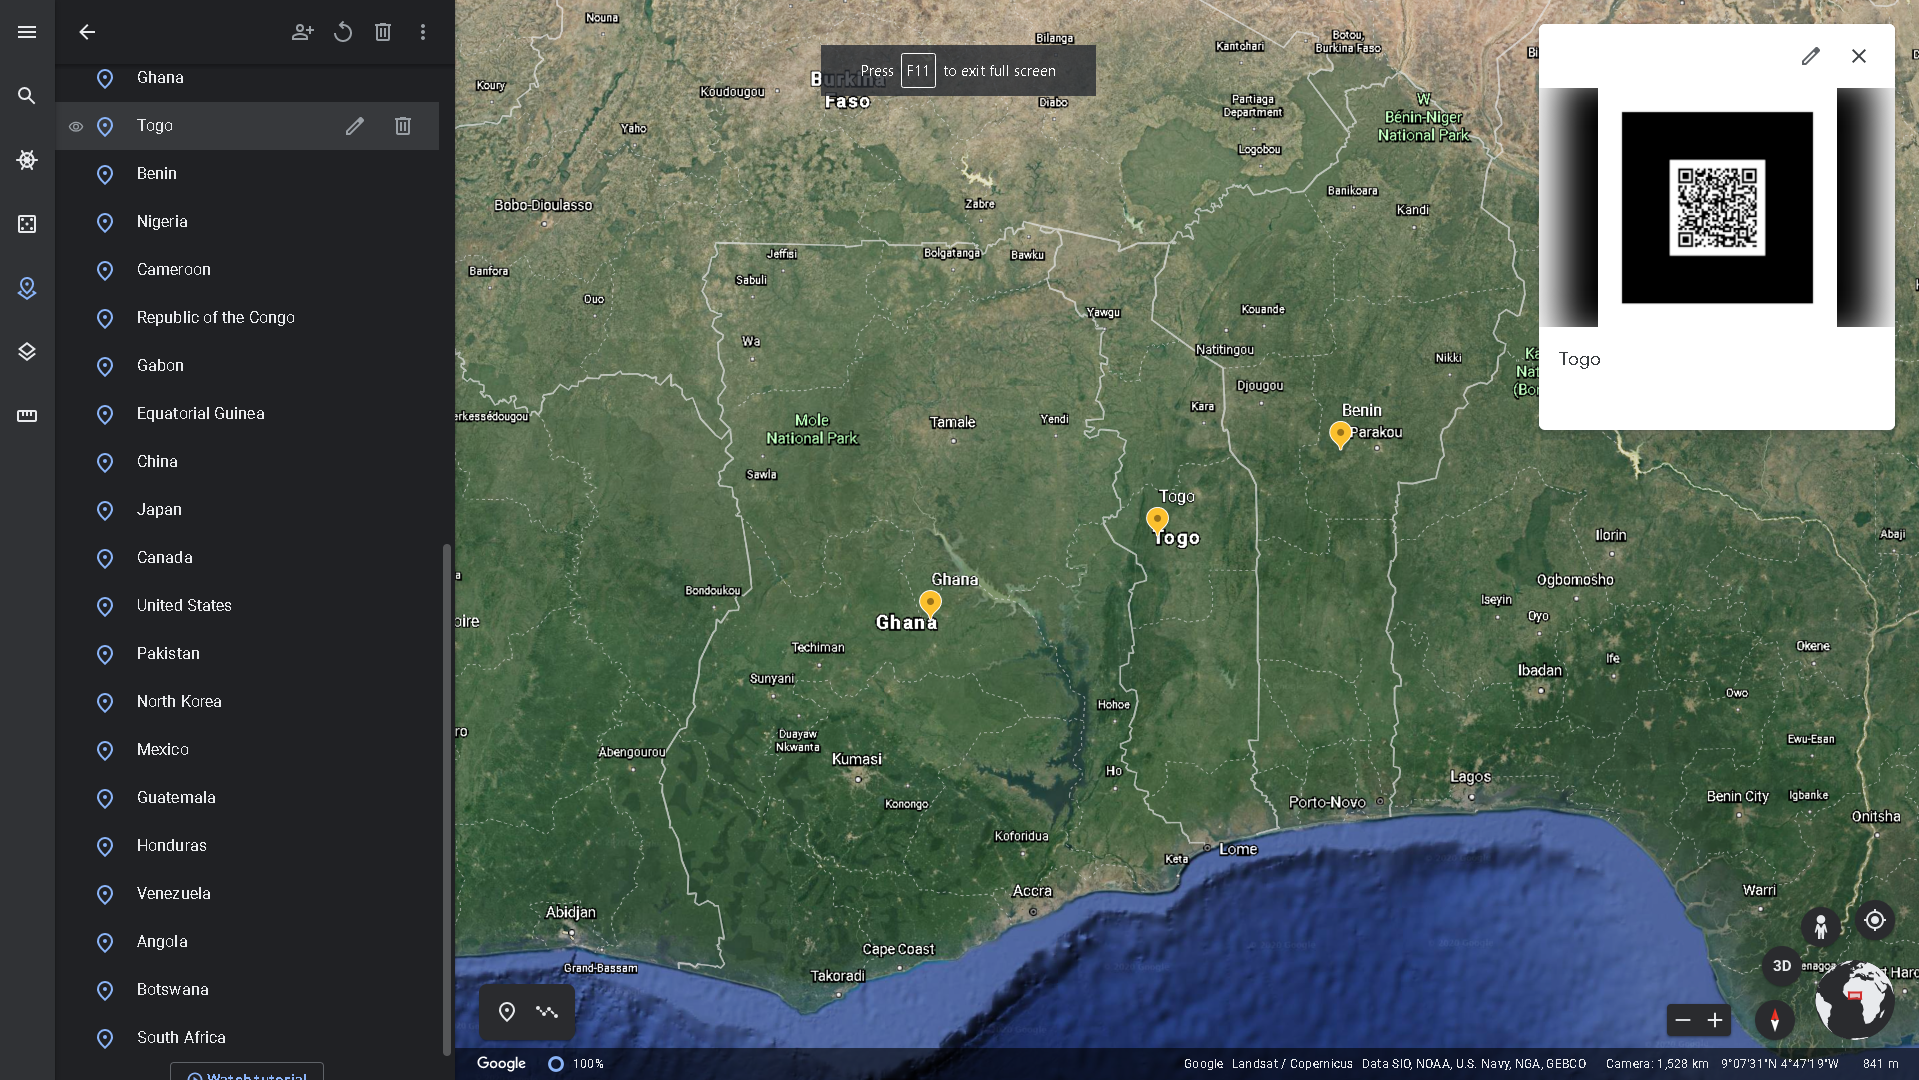
Task: Click the Togo title in info card
Action: click(x=1579, y=360)
